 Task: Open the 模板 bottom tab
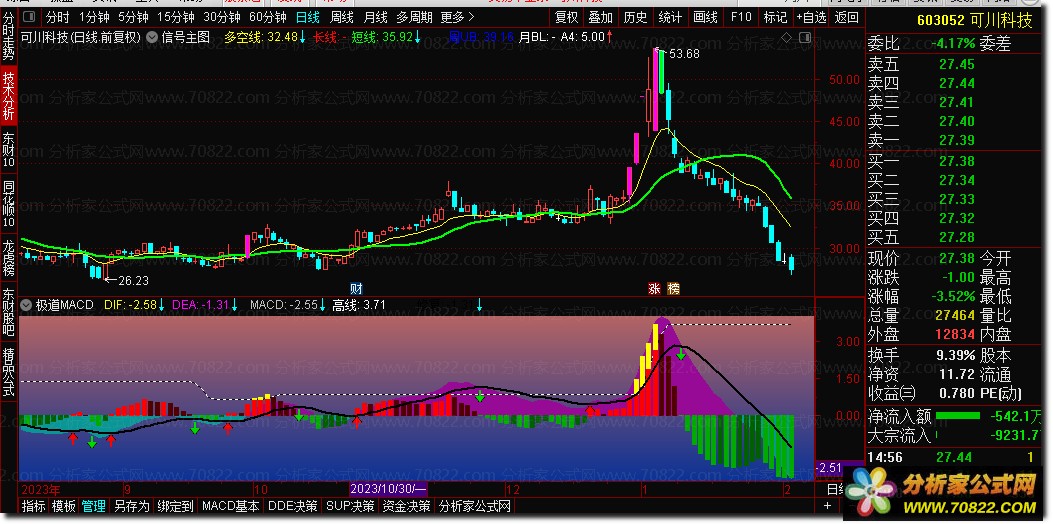[x=64, y=506]
